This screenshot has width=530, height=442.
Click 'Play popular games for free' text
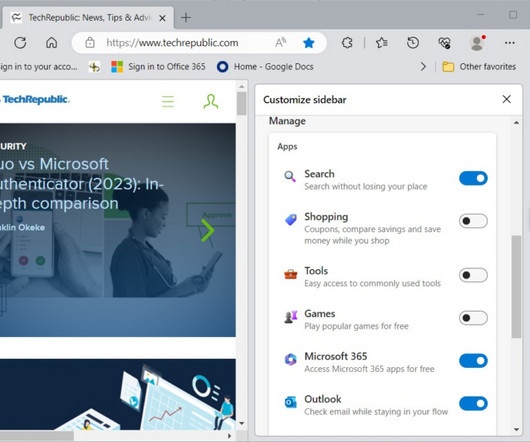point(356,326)
